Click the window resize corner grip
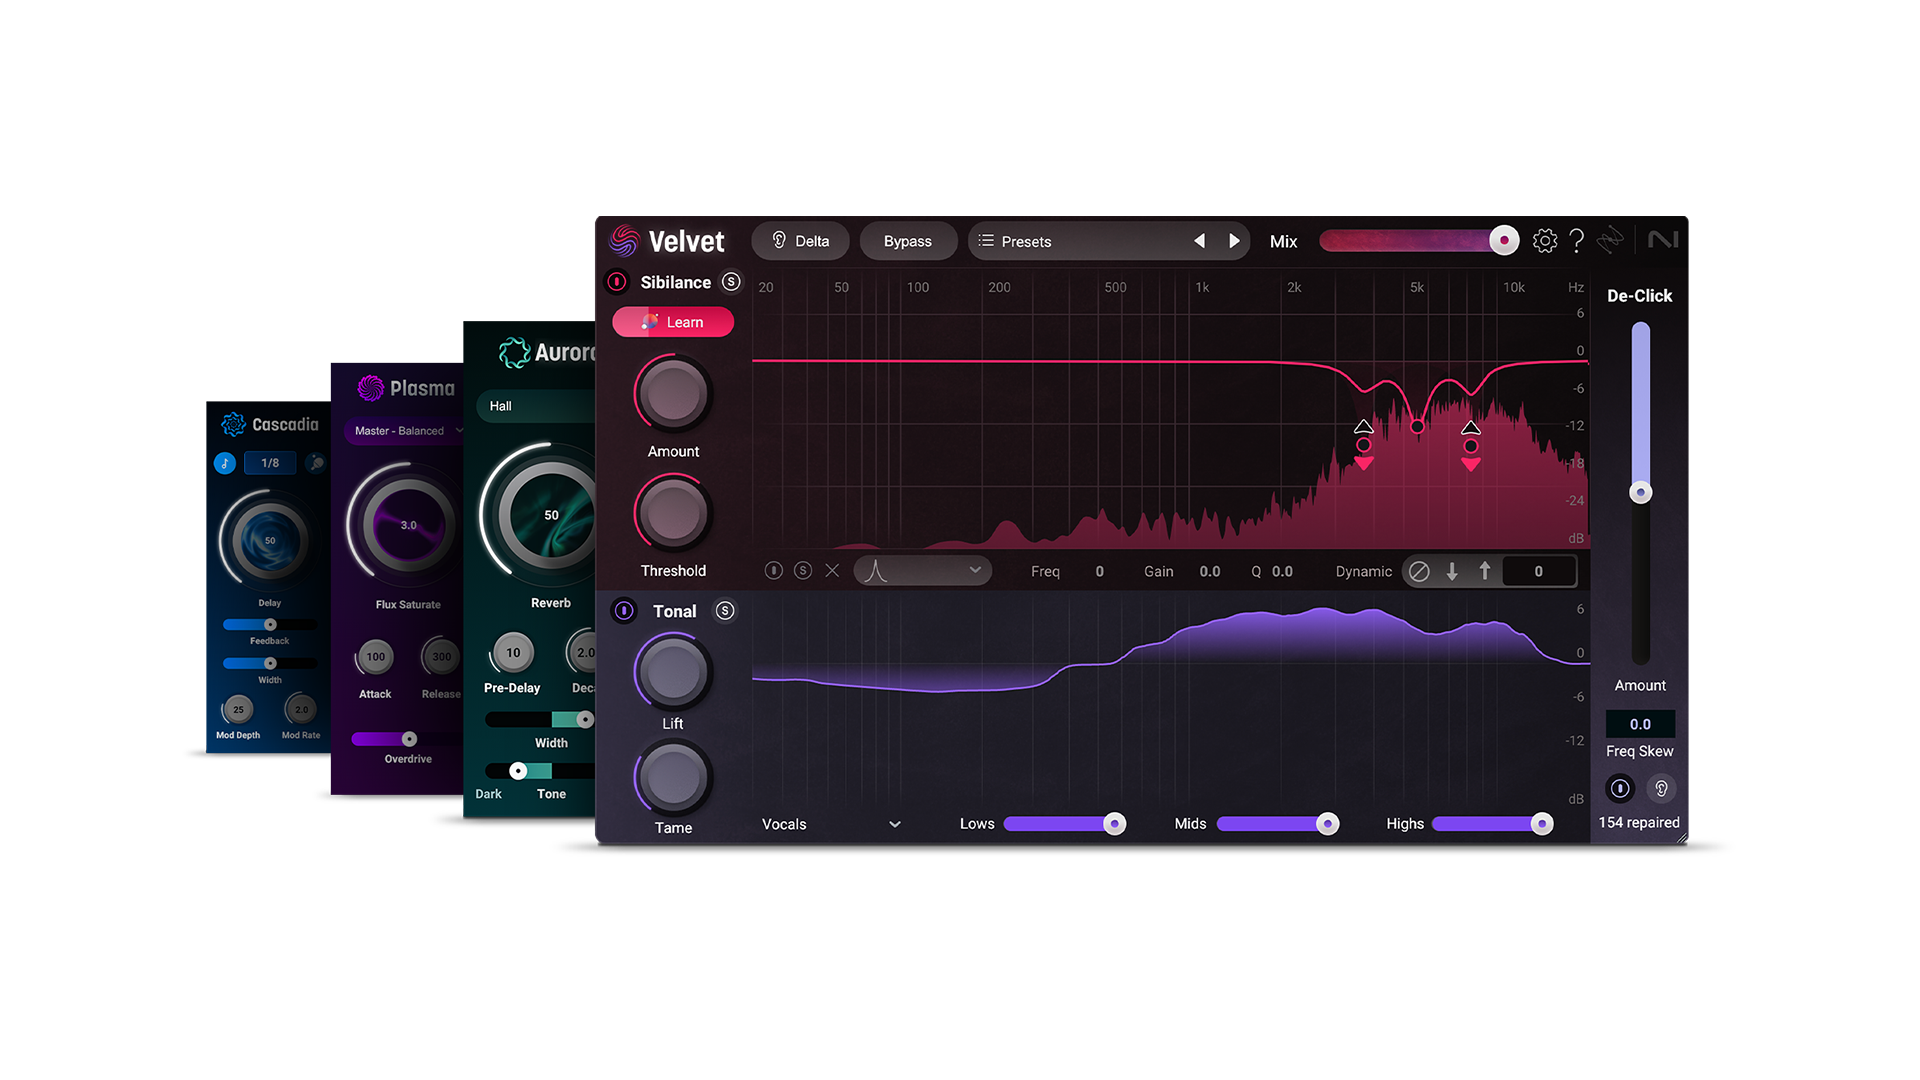This screenshot has height=1080, width=1920. coord(1681,838)
